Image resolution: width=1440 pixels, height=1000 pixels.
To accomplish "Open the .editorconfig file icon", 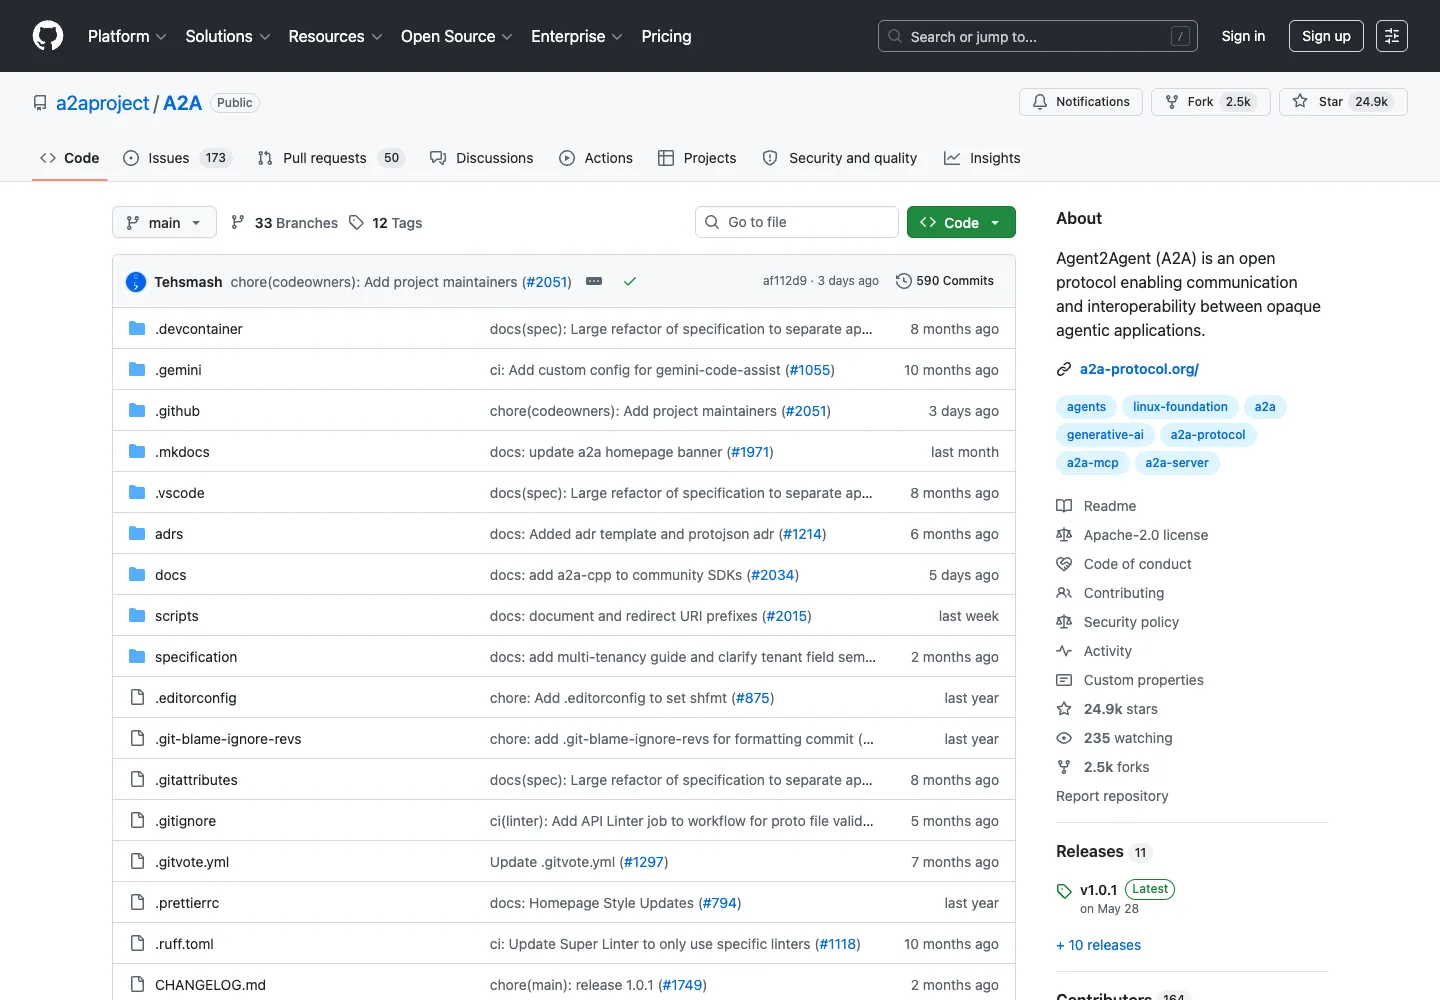I will 137,698.
